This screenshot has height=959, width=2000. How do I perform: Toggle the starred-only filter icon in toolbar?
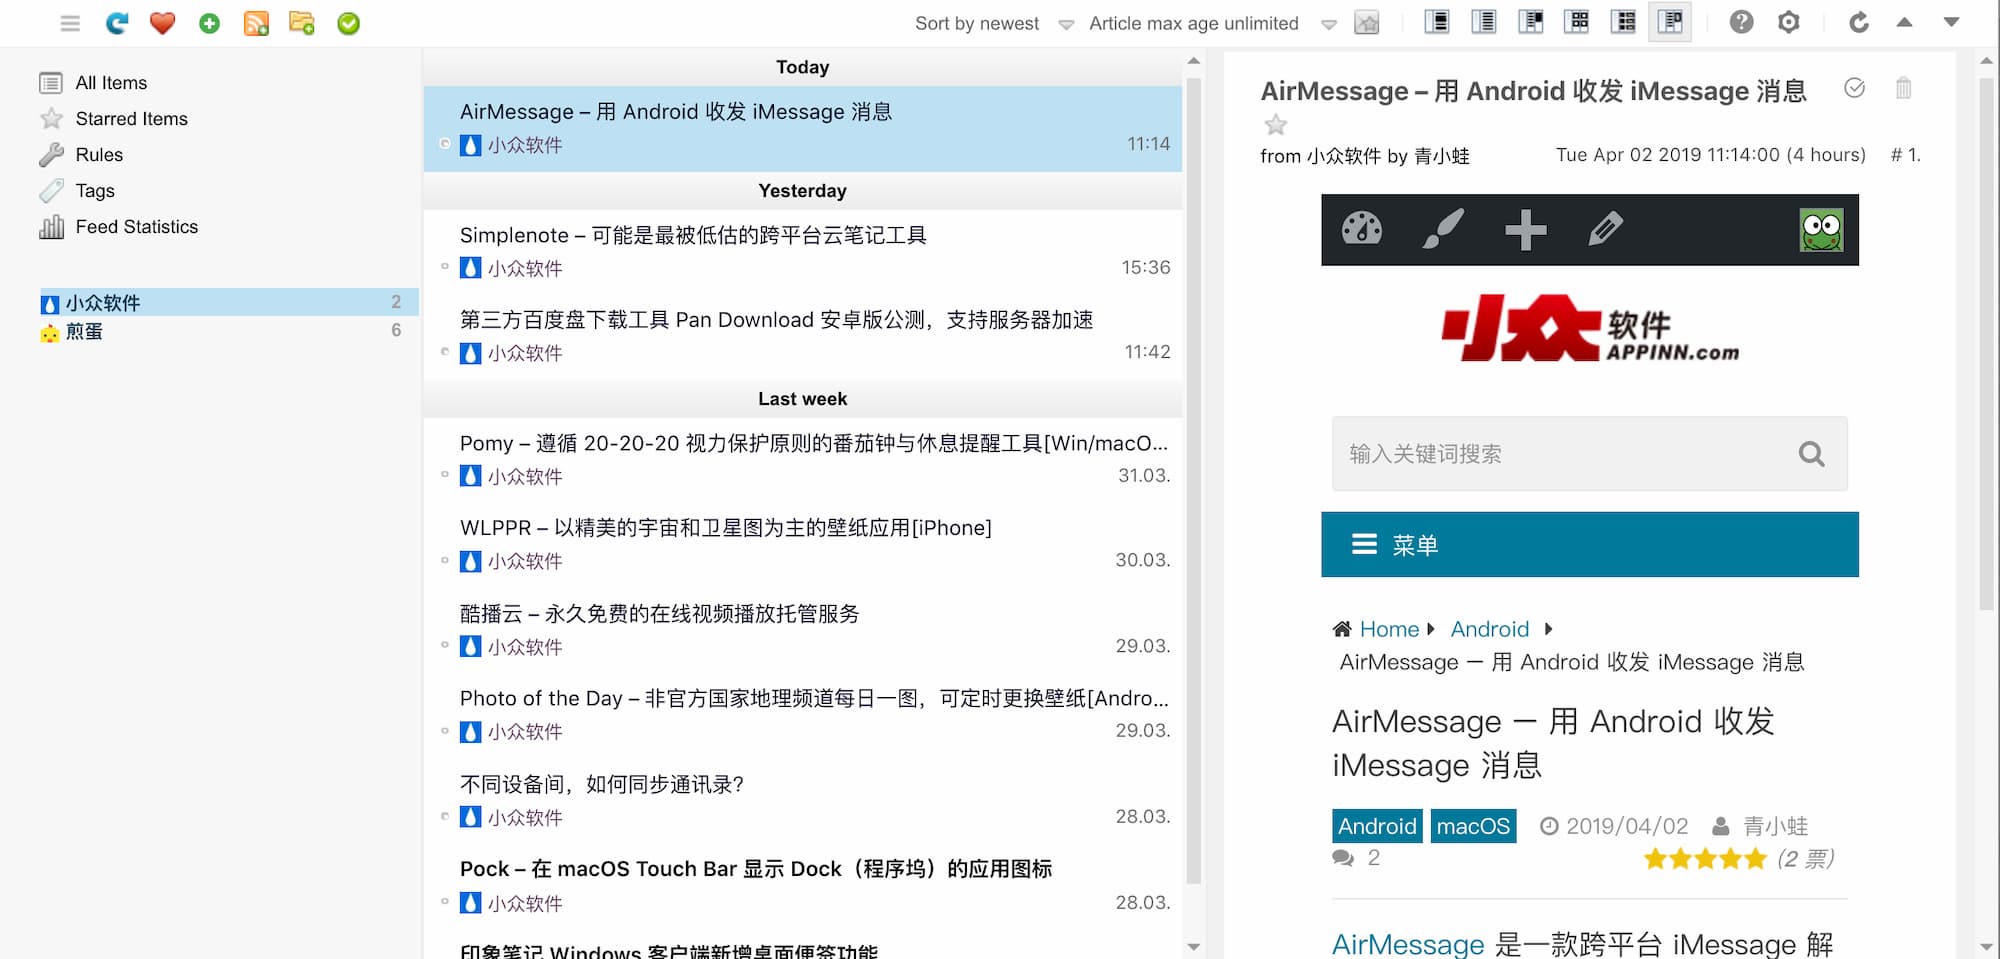(1367, 23)
